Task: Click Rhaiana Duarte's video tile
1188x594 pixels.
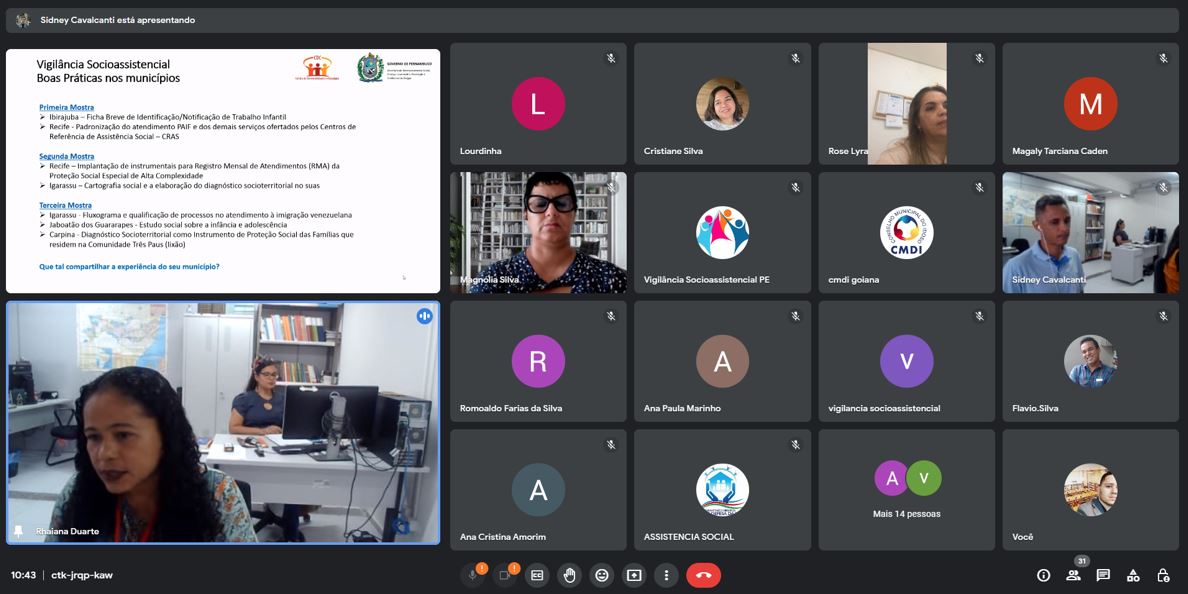Action: (223, 423)
